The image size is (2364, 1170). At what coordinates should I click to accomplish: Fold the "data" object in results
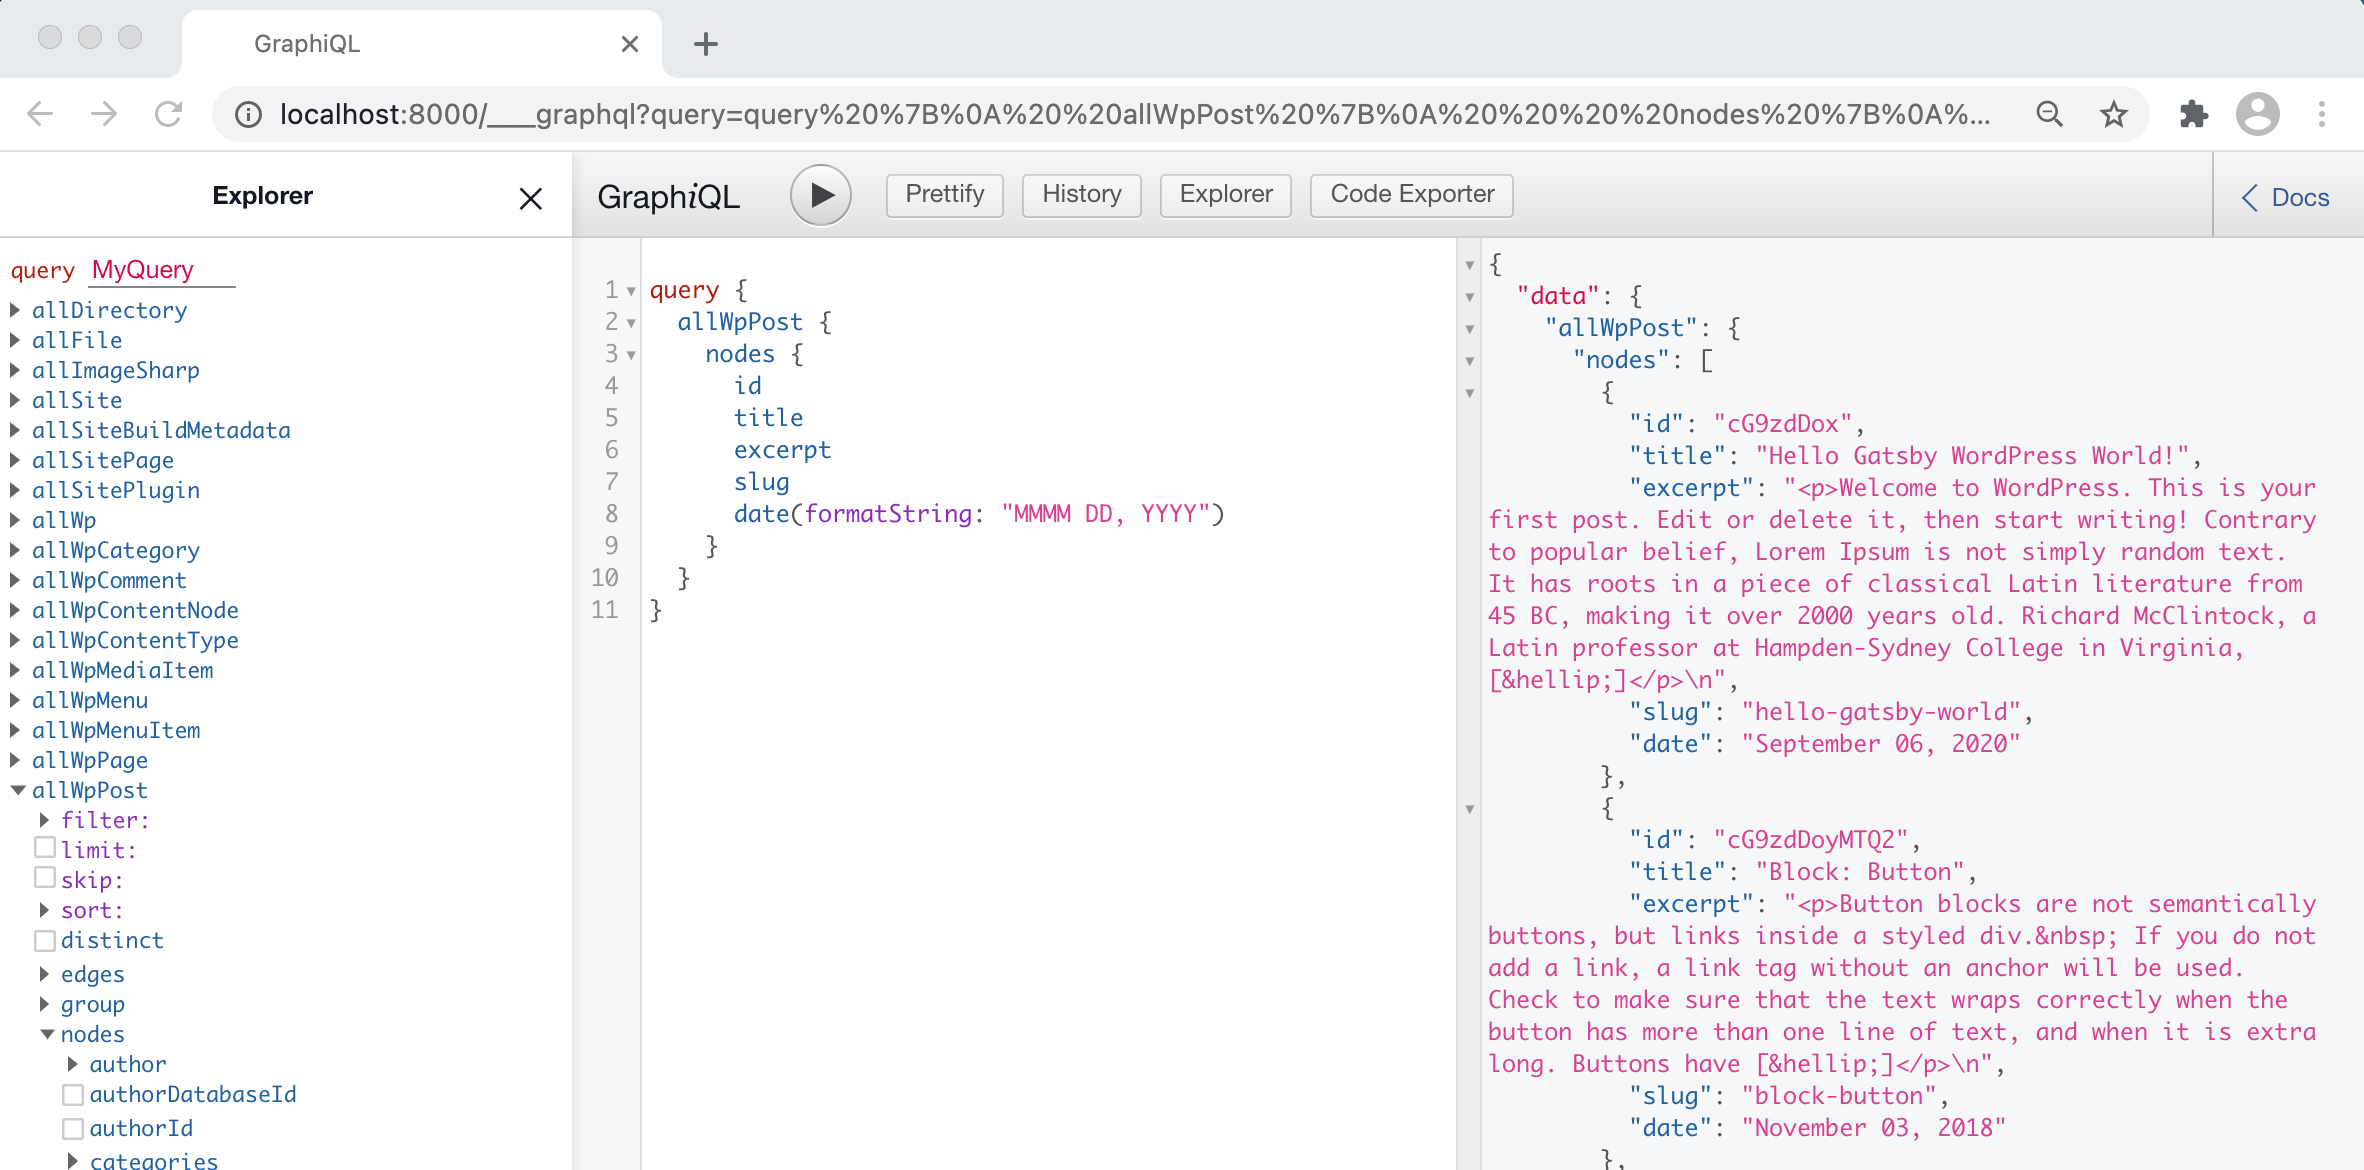1470,297
